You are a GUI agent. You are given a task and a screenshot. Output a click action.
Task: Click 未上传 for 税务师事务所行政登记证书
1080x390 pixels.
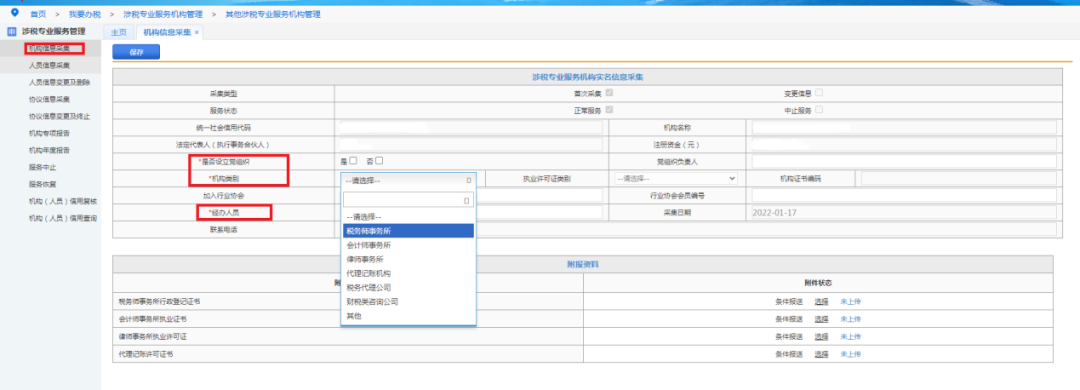[x=851, y=302]
